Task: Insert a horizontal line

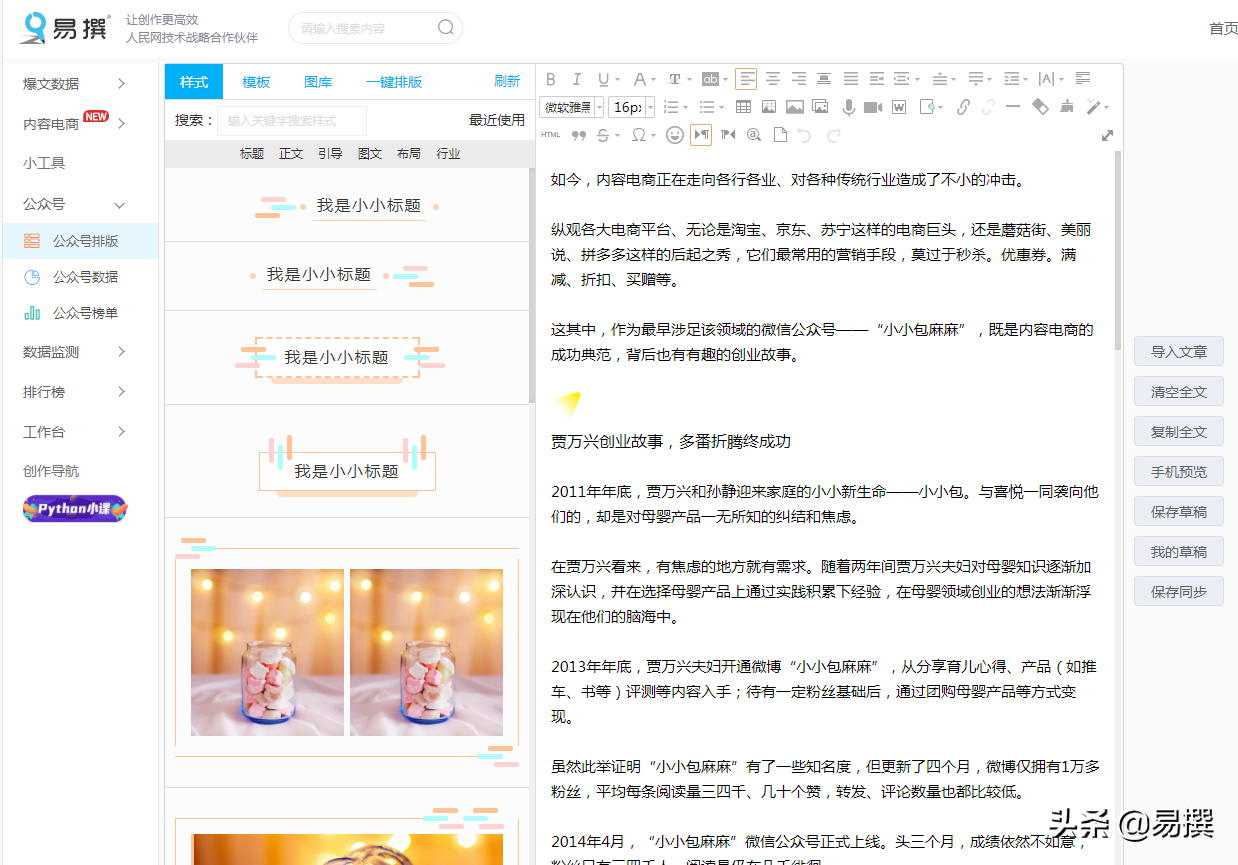Action: click(x=1012, y=106)
